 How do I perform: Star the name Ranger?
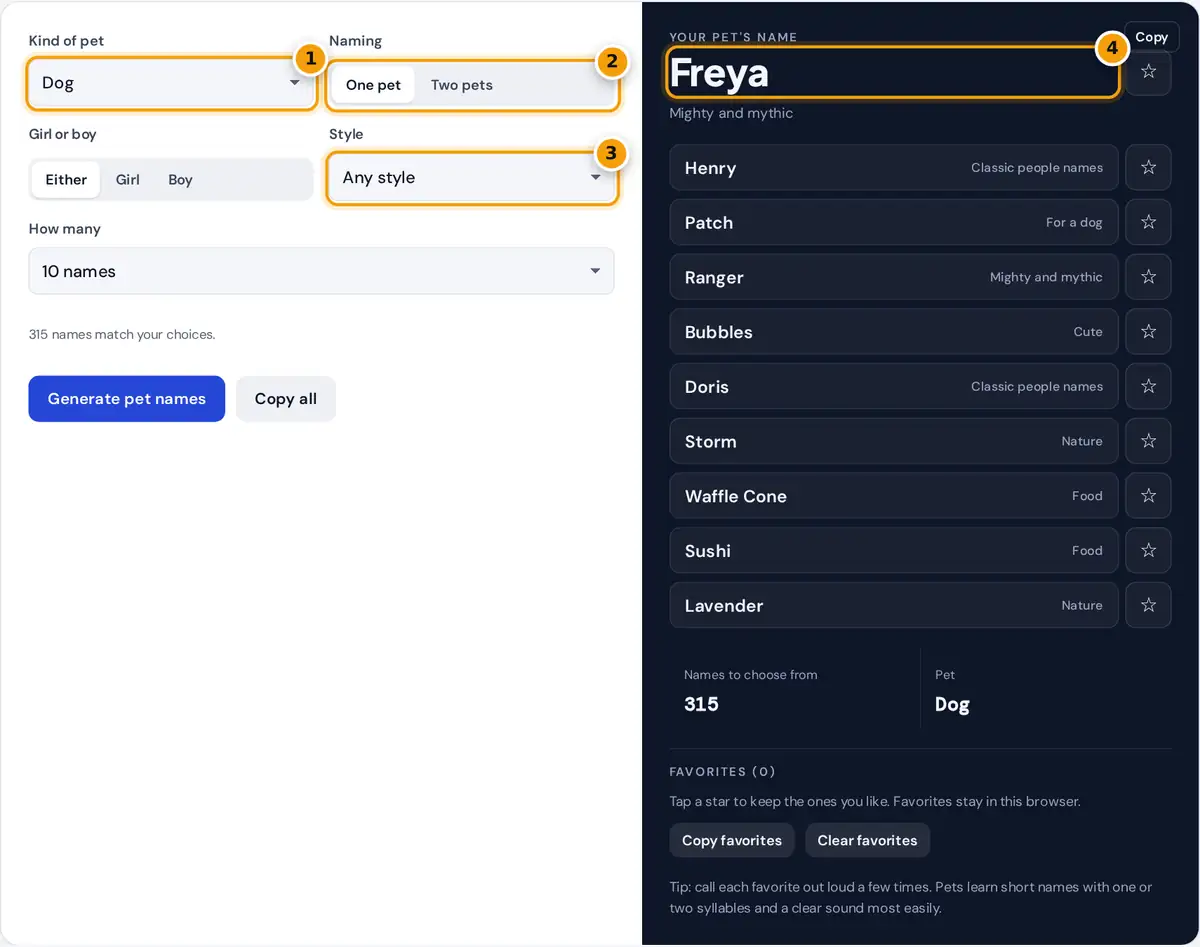pos(1148,277)
